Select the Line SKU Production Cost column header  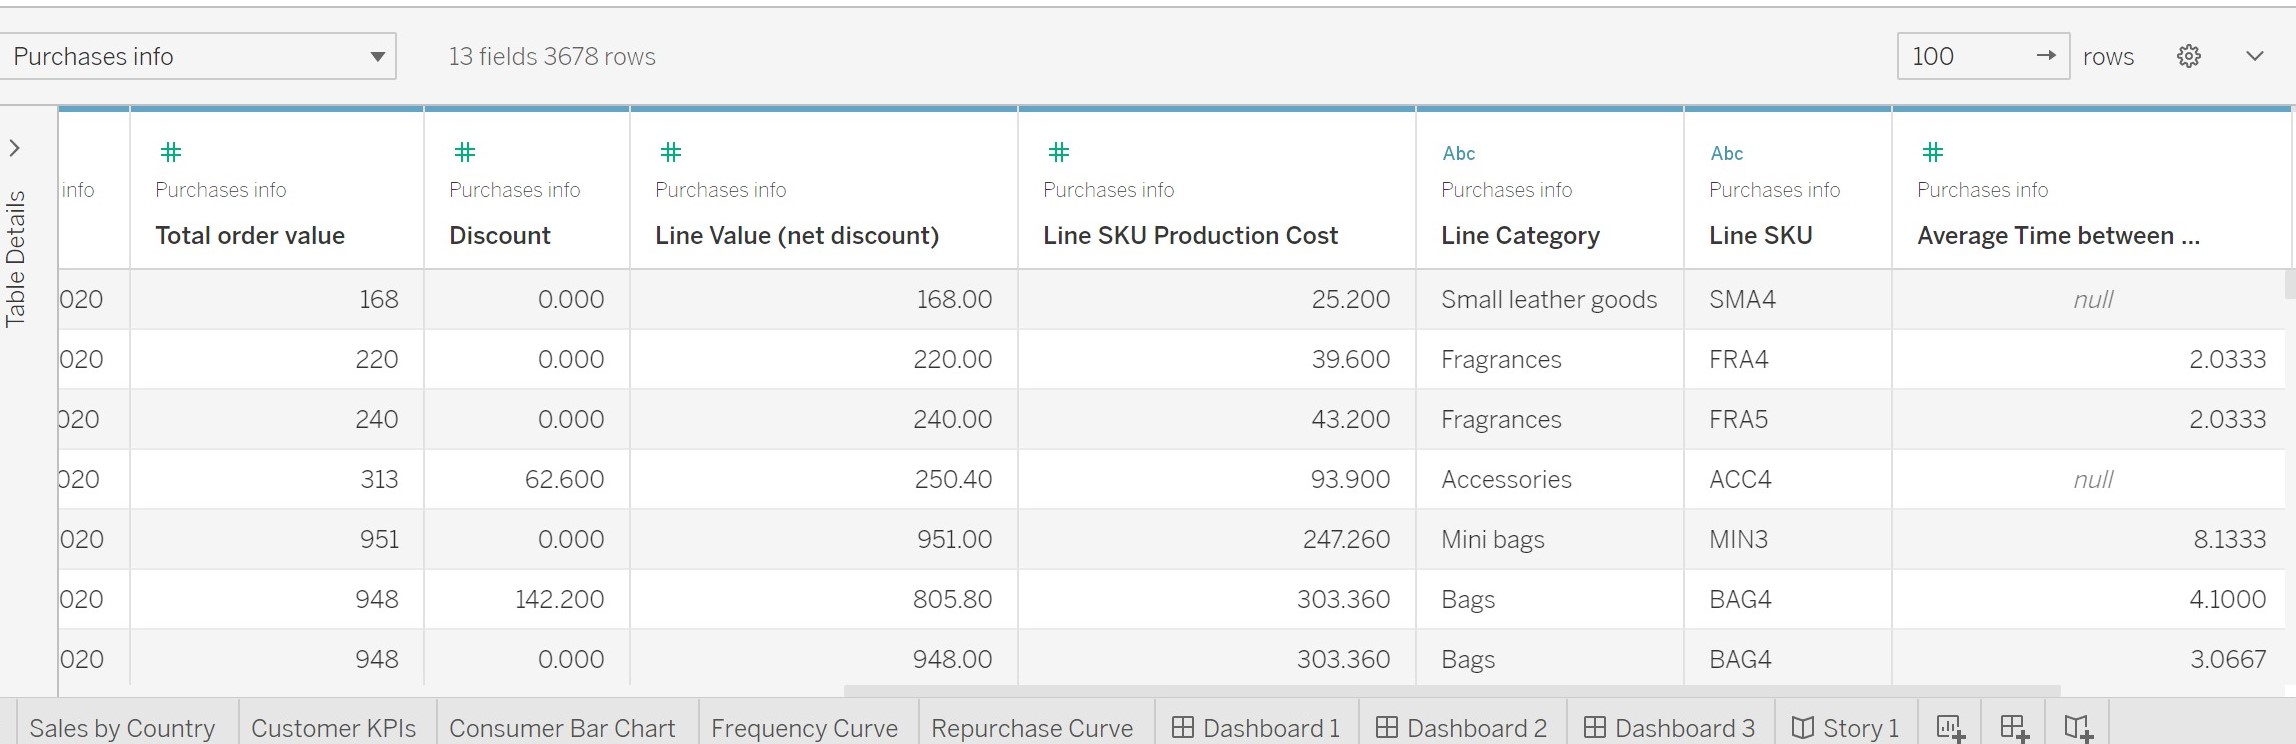(1189, 235)
